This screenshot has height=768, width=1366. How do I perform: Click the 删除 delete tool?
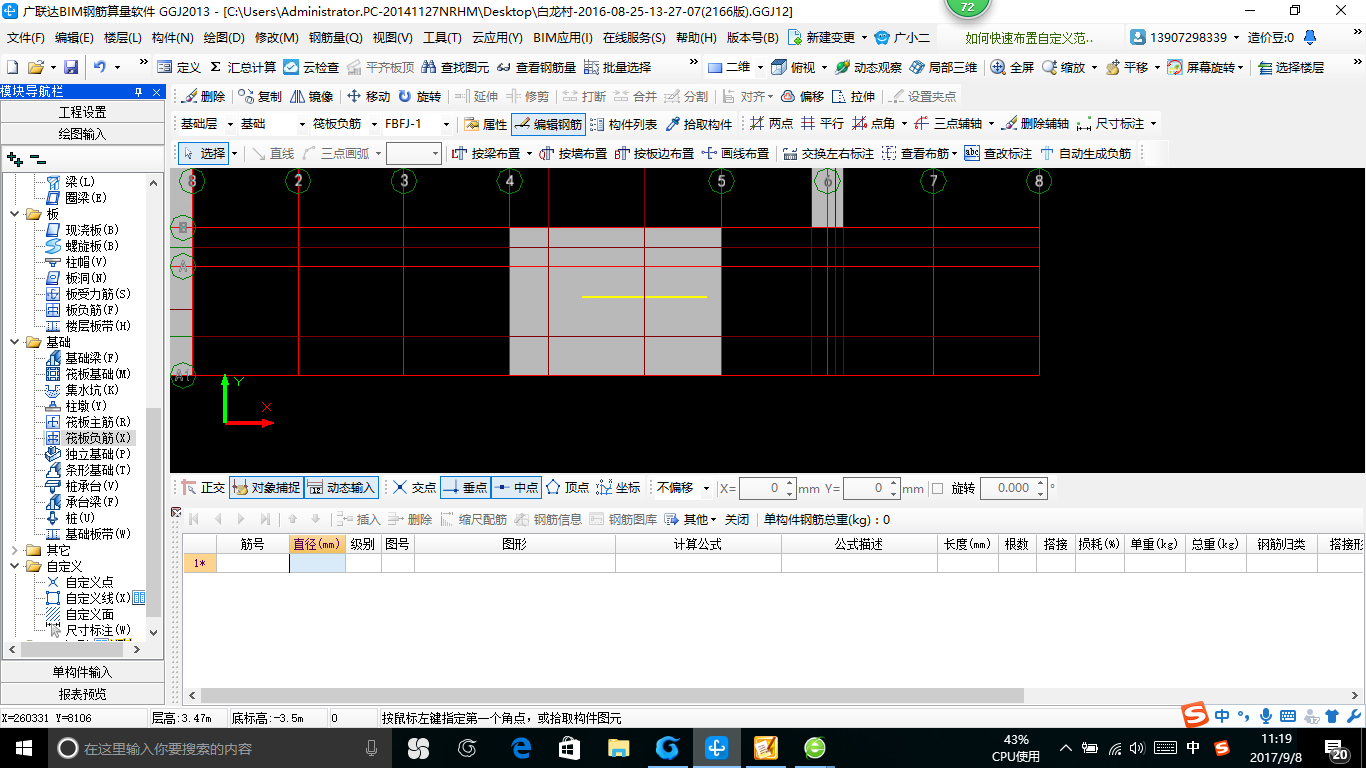click(203, 97)
